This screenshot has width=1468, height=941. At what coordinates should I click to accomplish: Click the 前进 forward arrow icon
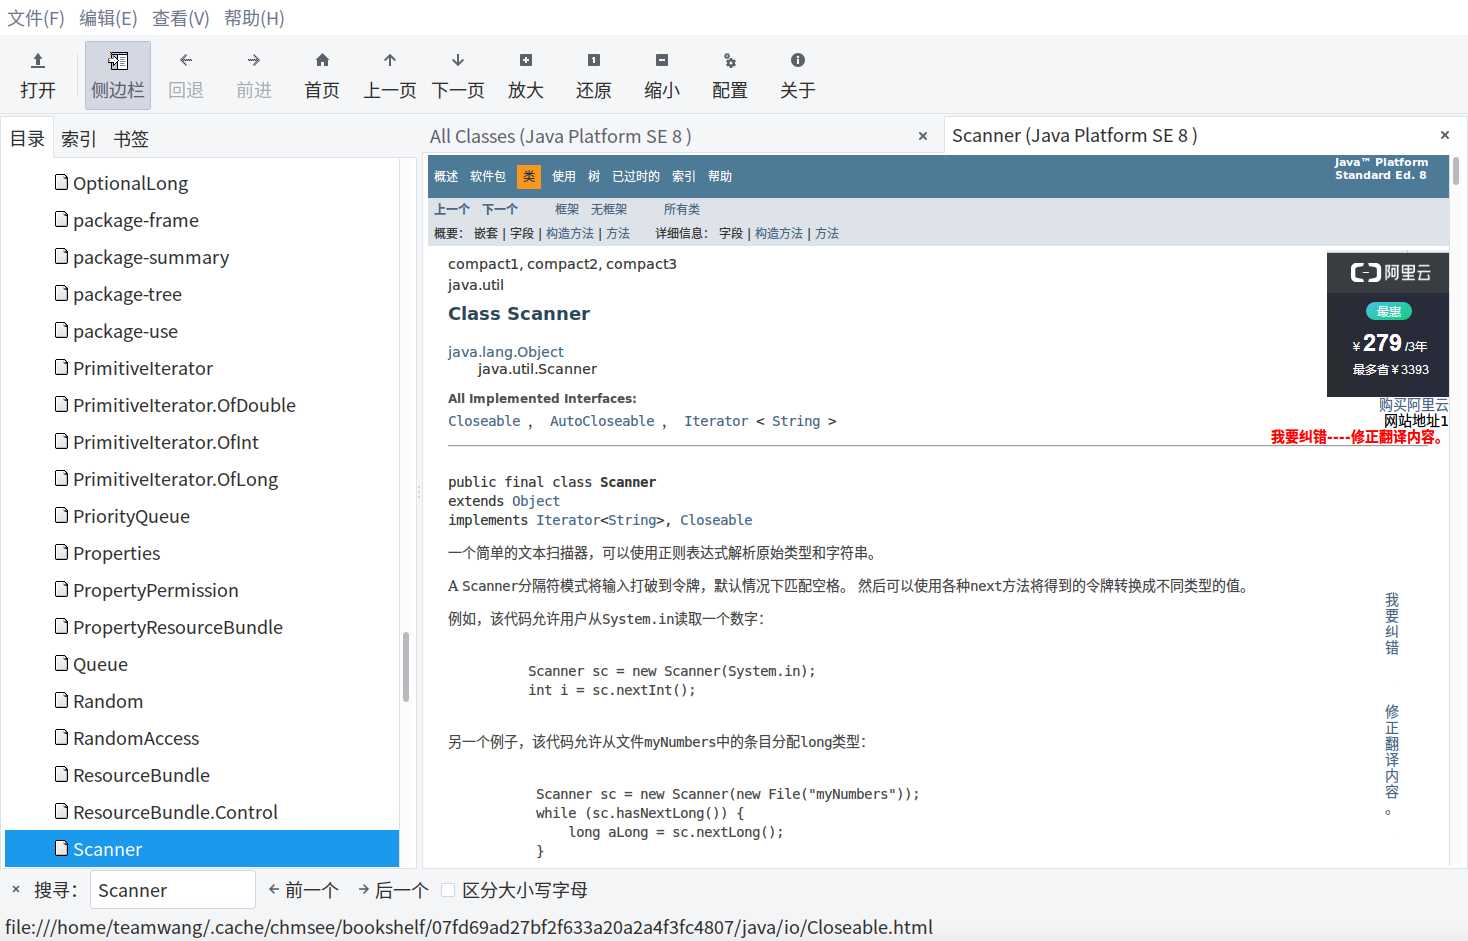(x=254, y=61)
